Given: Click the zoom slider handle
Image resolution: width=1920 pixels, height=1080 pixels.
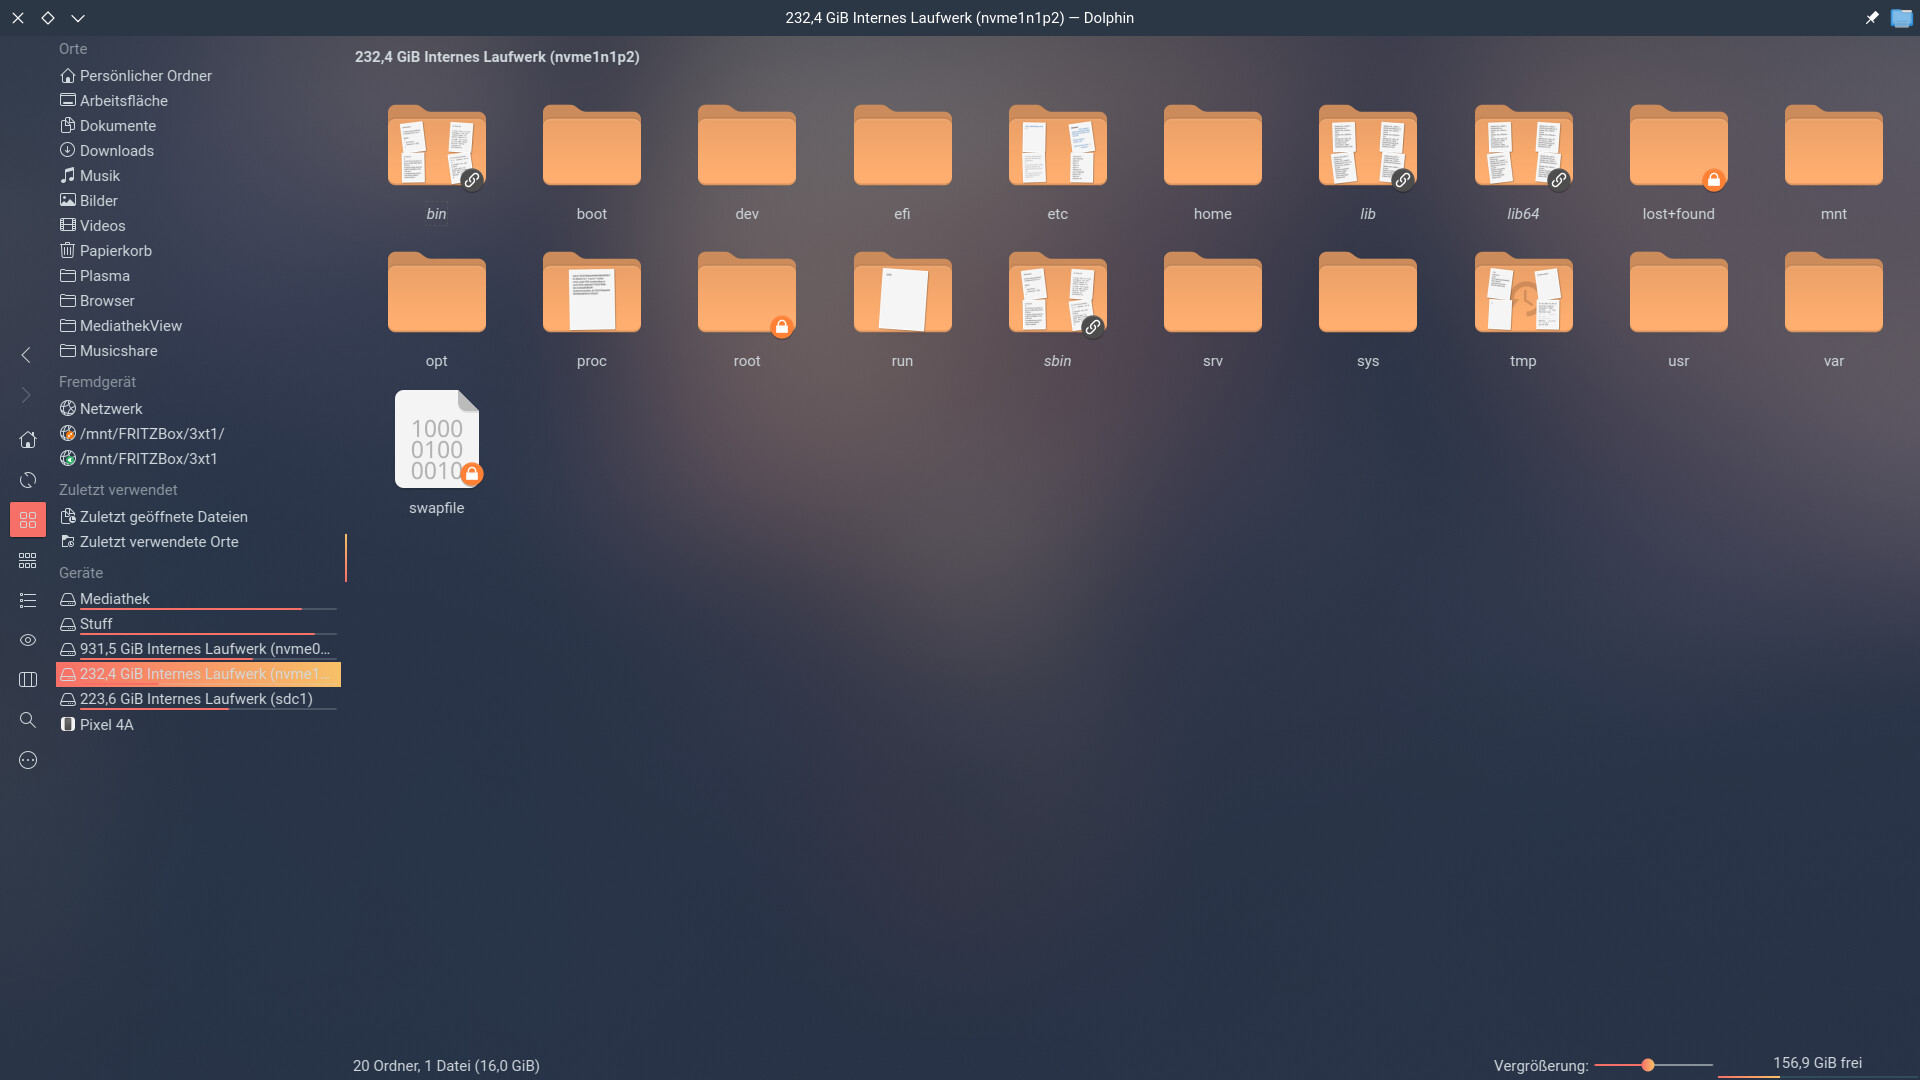Looking at the screenshot, I should click(1647, 1065).
